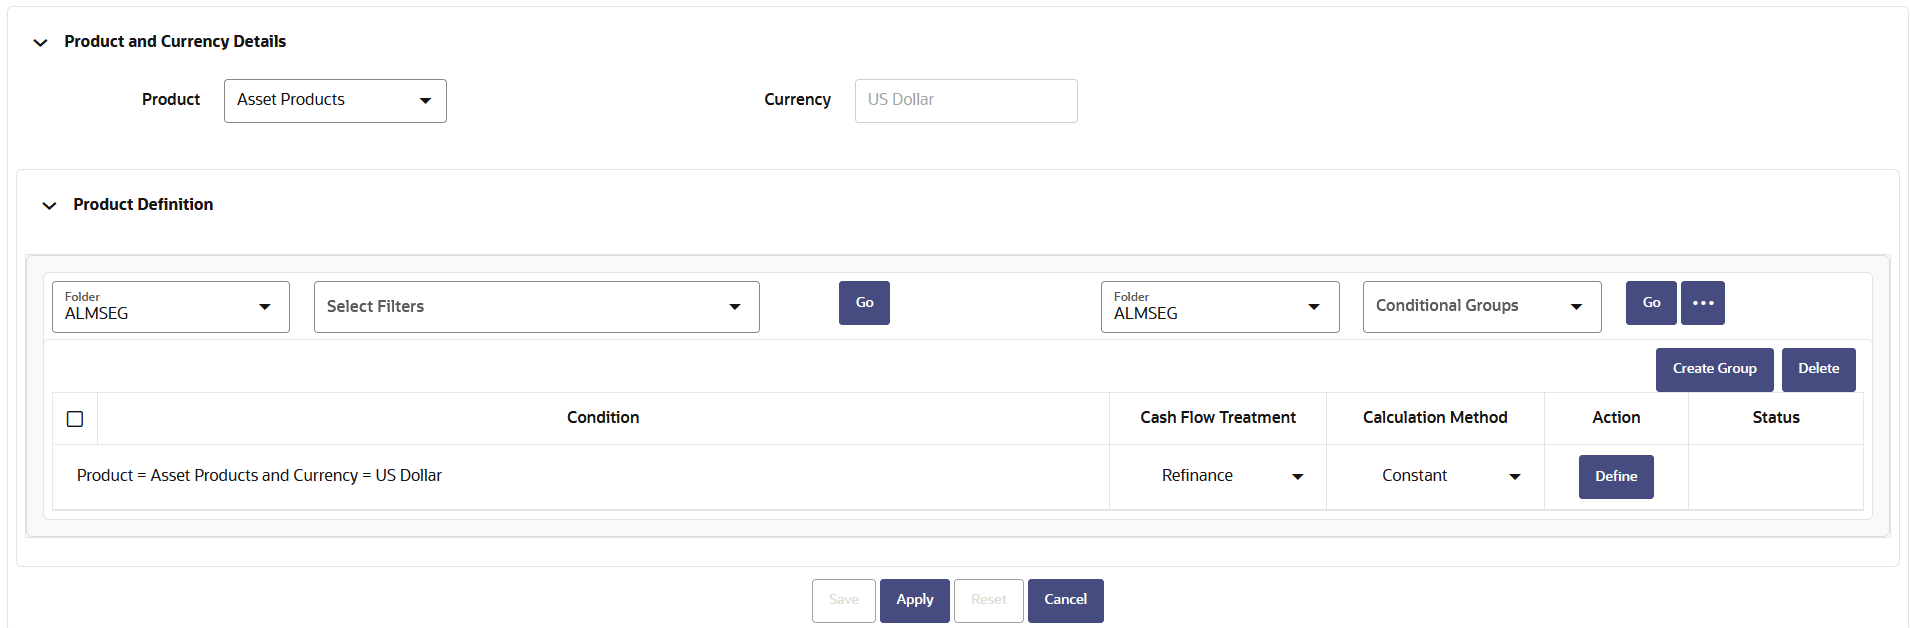Click the left Go button
This screenshot has width=1911, height=628.
pyautogui.click(x=863, y=302)
